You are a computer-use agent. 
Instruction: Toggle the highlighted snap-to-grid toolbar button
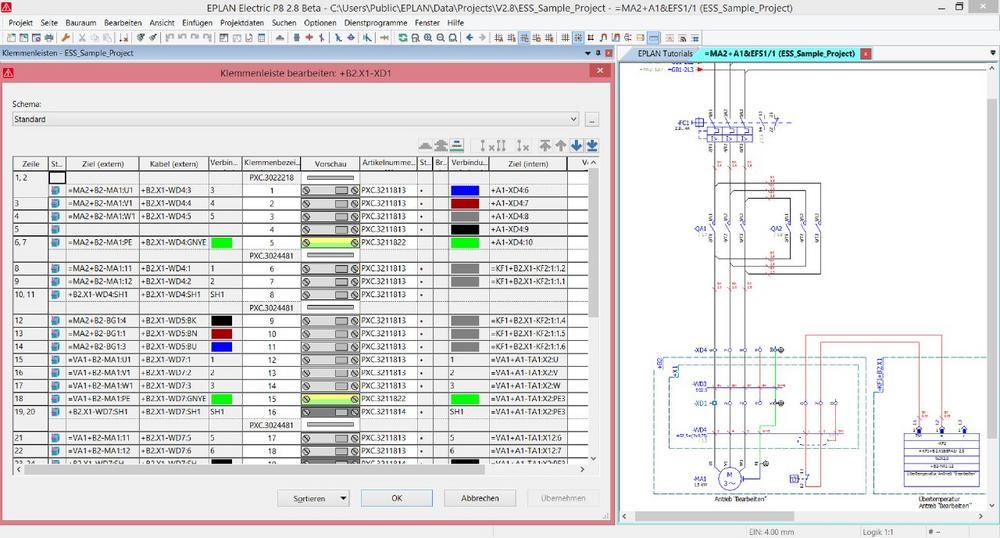(578, 38)
